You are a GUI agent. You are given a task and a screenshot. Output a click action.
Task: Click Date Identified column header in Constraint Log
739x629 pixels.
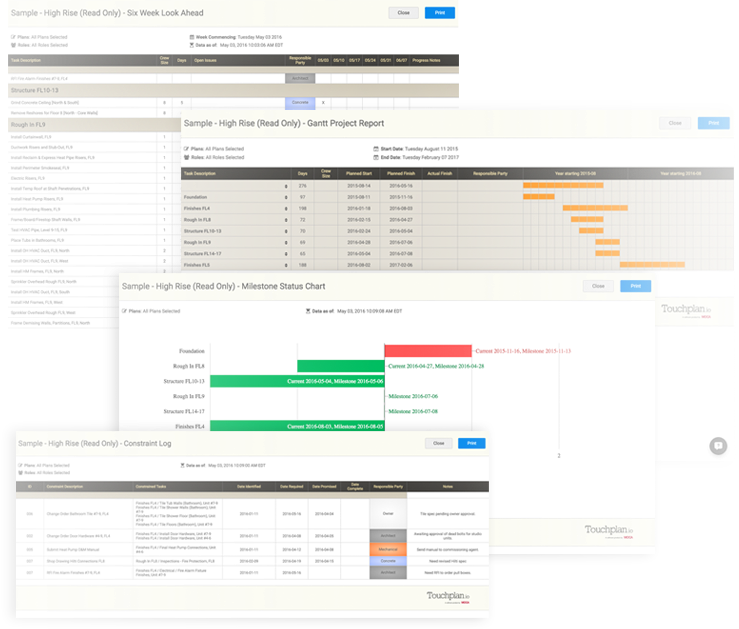(249, 487)
